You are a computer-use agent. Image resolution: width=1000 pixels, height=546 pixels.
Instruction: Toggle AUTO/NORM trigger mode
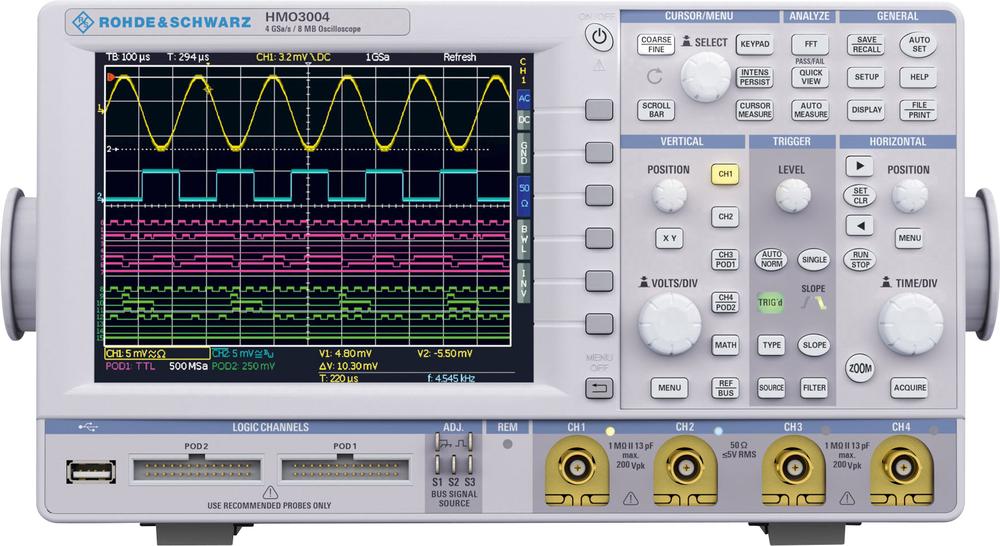770,259
